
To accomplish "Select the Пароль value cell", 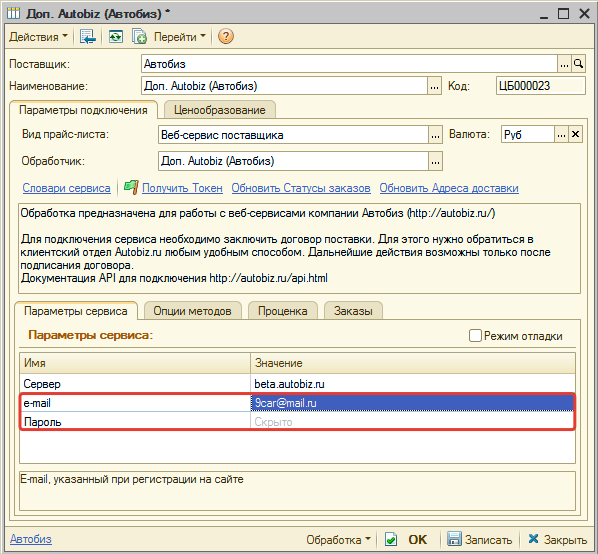I will (x=413, y=422).
